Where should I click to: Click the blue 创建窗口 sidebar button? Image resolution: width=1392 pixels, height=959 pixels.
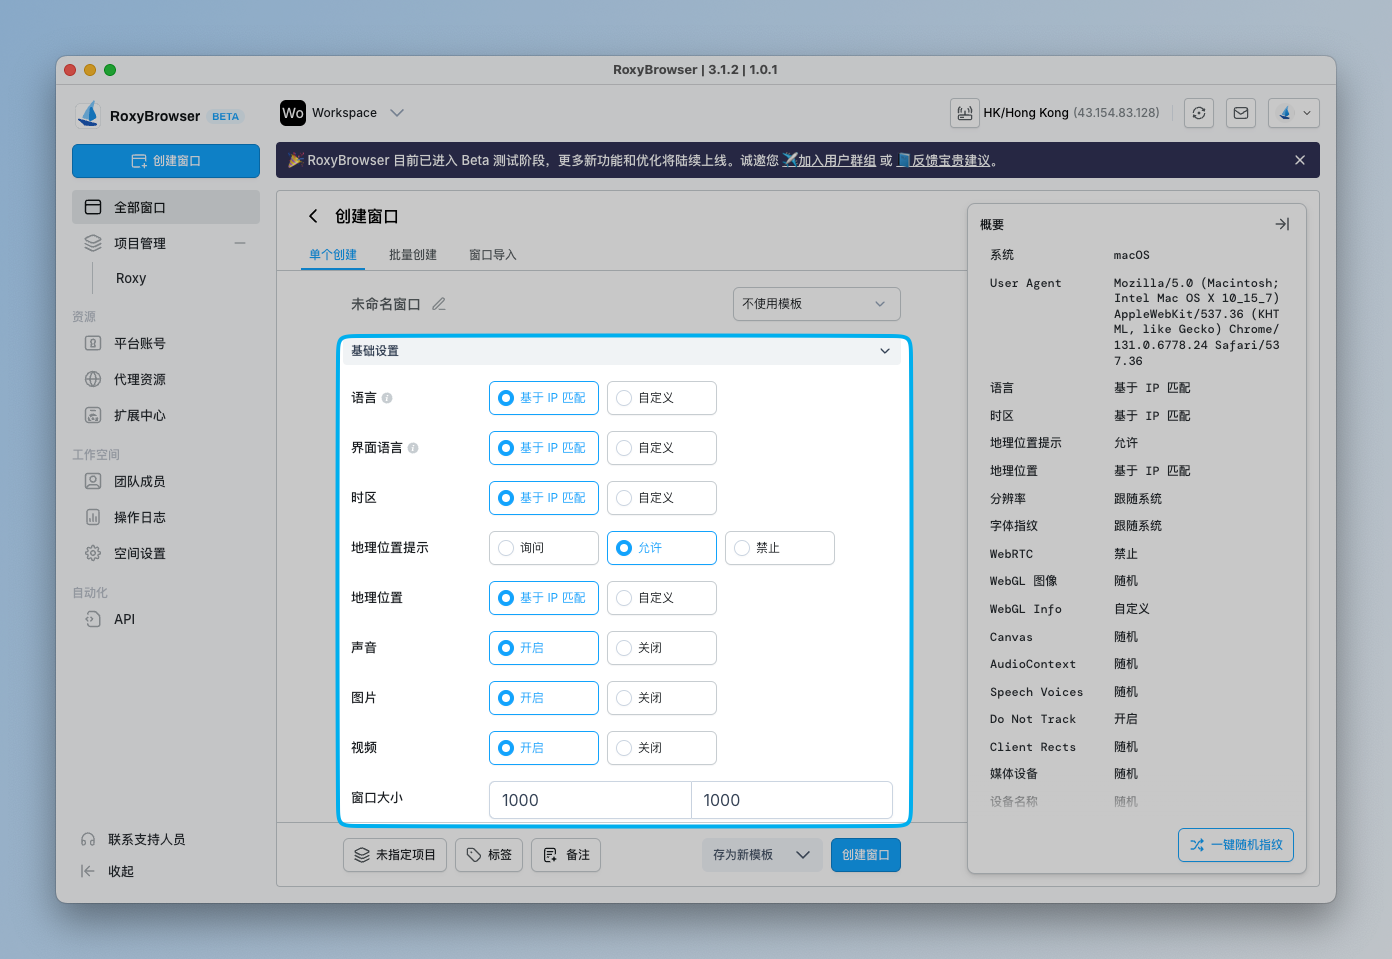pyautogui.click(x=166, y=161)
